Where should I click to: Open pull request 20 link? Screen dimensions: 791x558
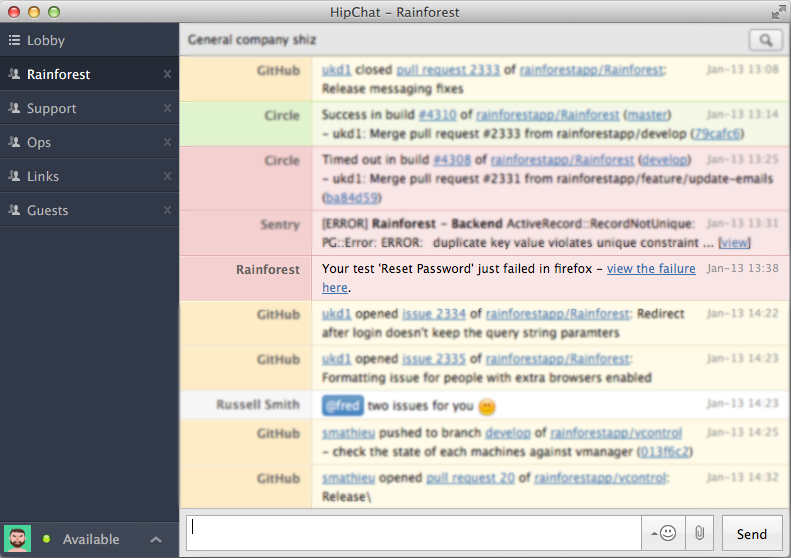pos(470,478)
